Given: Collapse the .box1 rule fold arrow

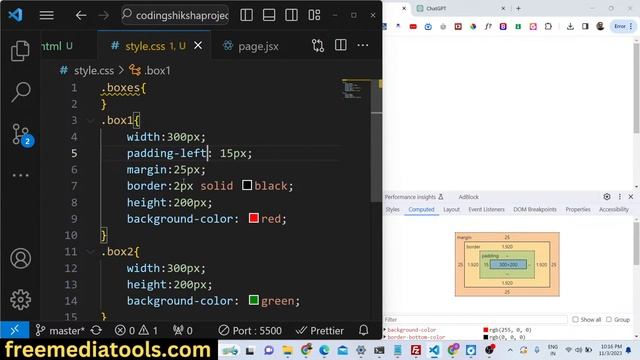Looking at the screenshot, I should (91, 120).
